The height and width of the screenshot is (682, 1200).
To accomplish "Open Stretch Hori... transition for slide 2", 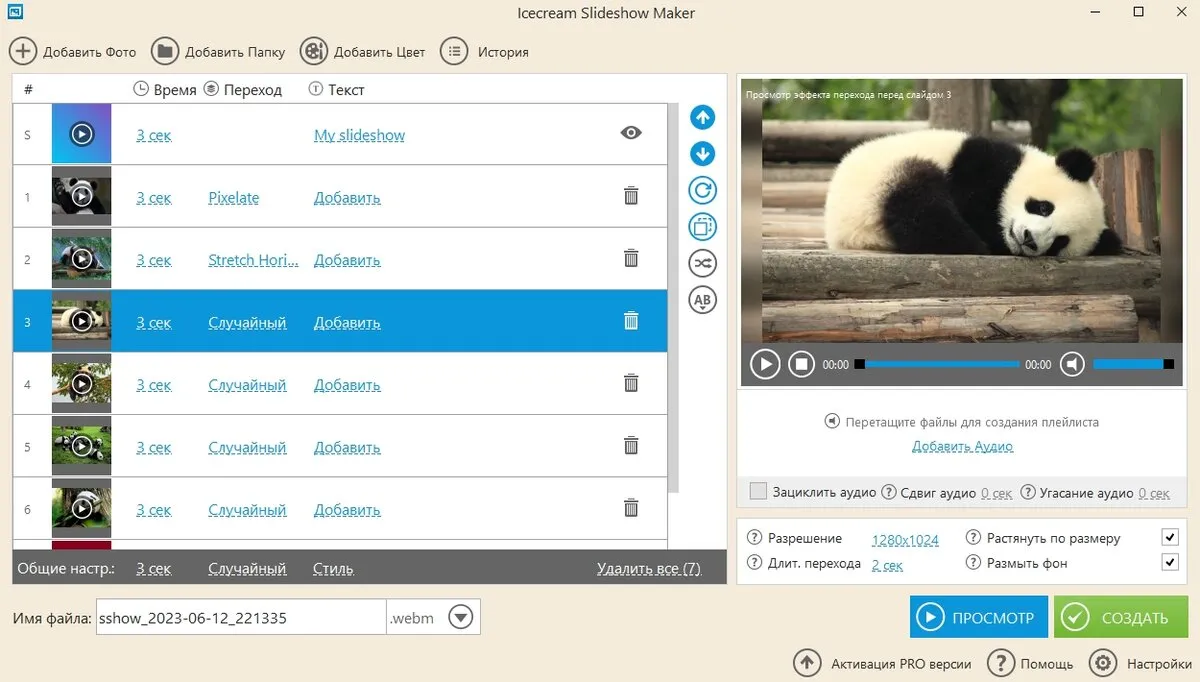I will [253, 260].
